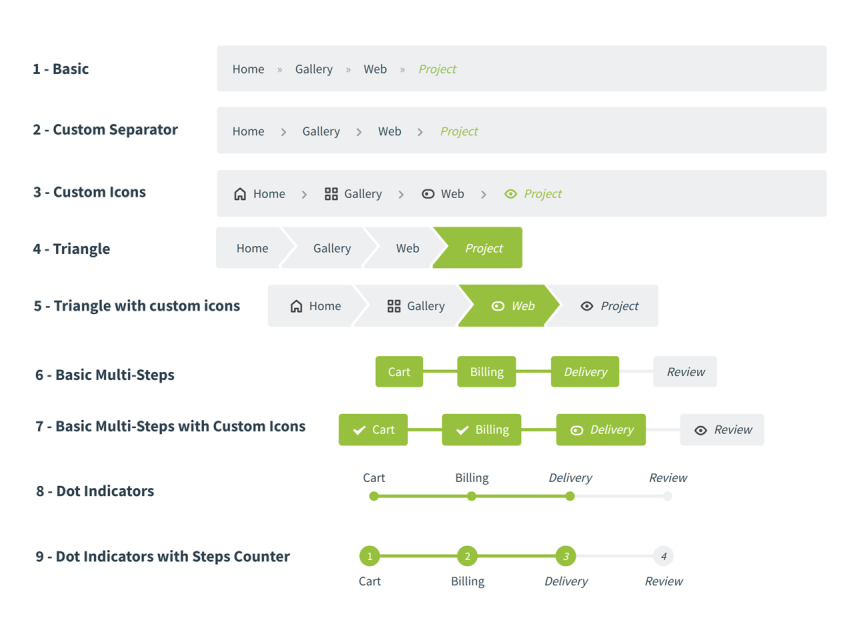
Task: Click the checkmark icon on Billing step
Action: 462,430
